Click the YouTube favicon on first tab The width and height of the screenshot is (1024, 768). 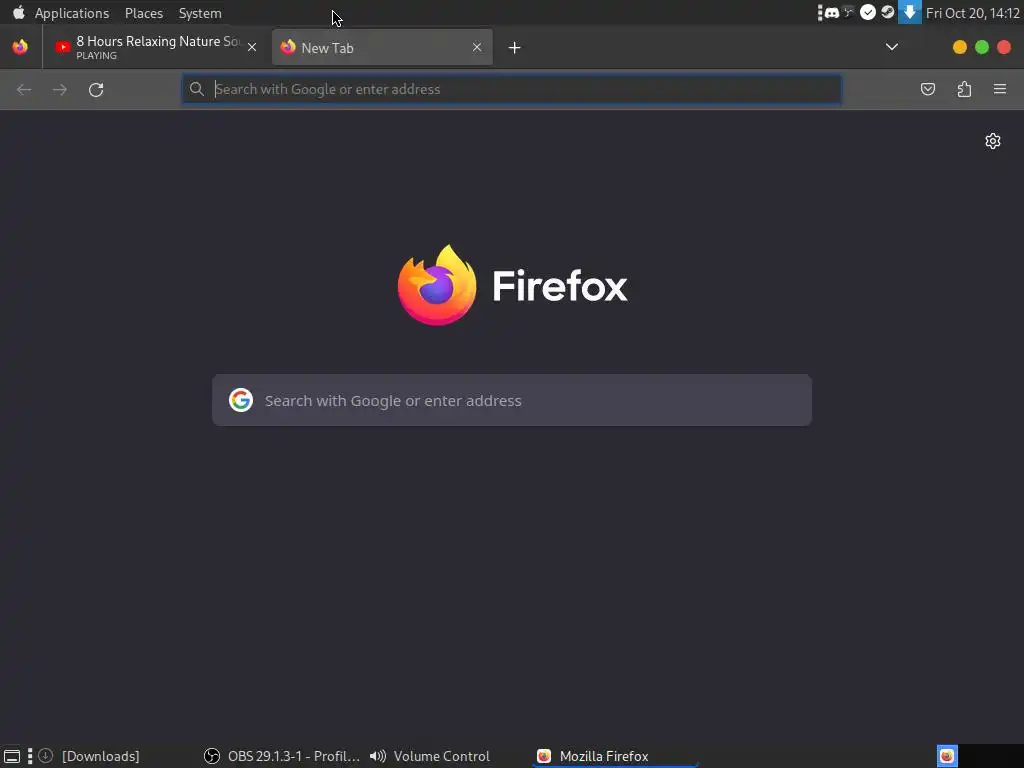click(63, 47)
